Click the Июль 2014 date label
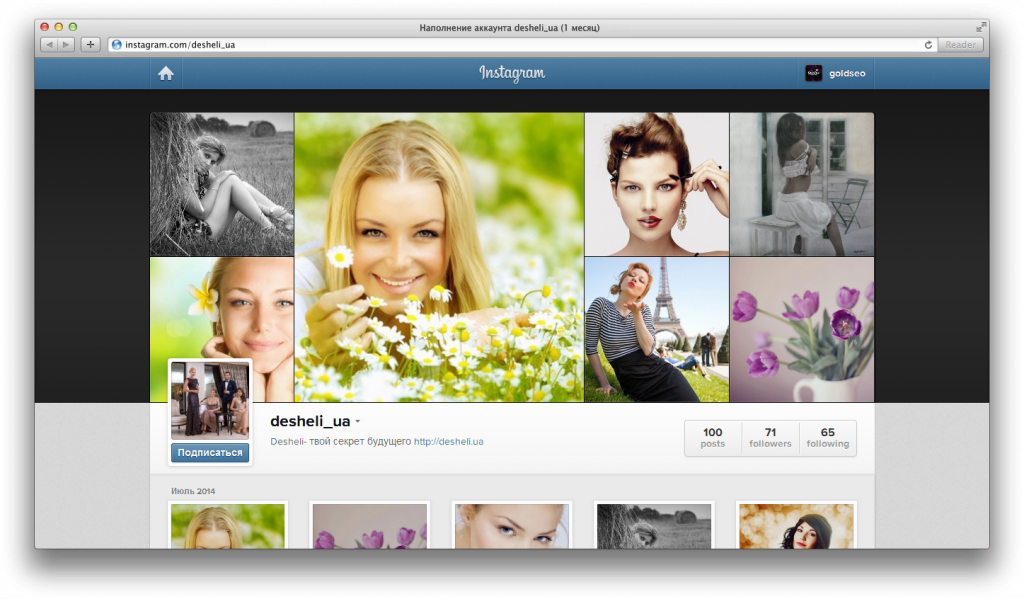Image resolution: width=1024 pixels, height=599 pixels. [193, 491]
